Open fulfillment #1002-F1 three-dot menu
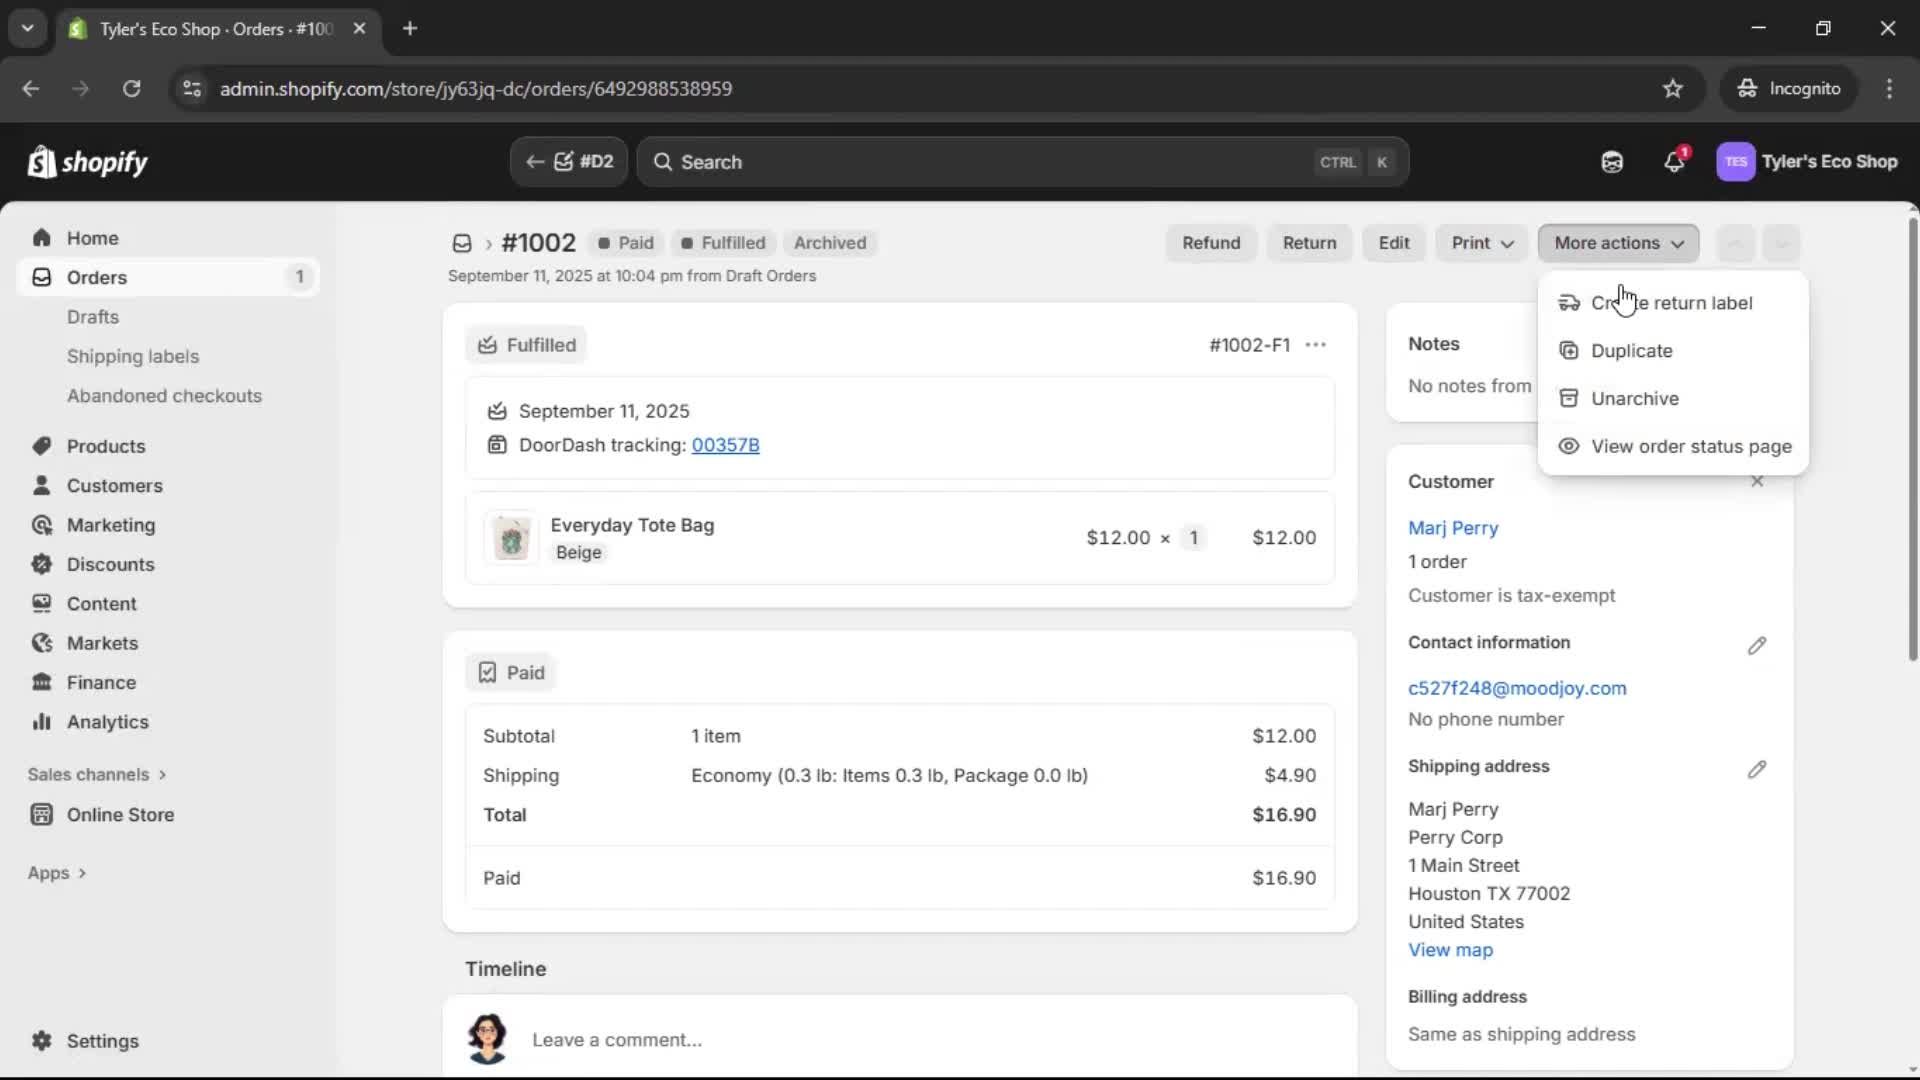Viewport: 1920px width, 1080px height. [x=1316, y=344]
